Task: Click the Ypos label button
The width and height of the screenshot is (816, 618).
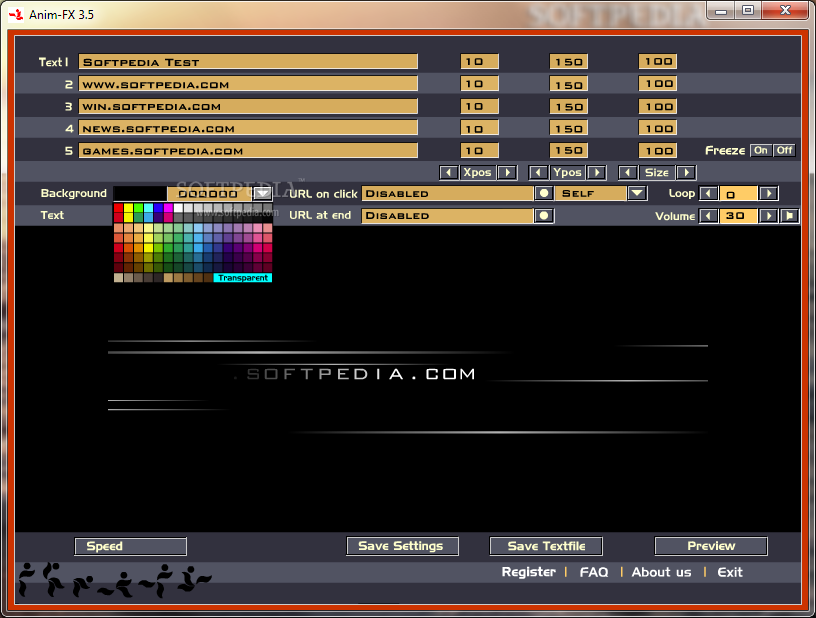Action: click(567, 173)
